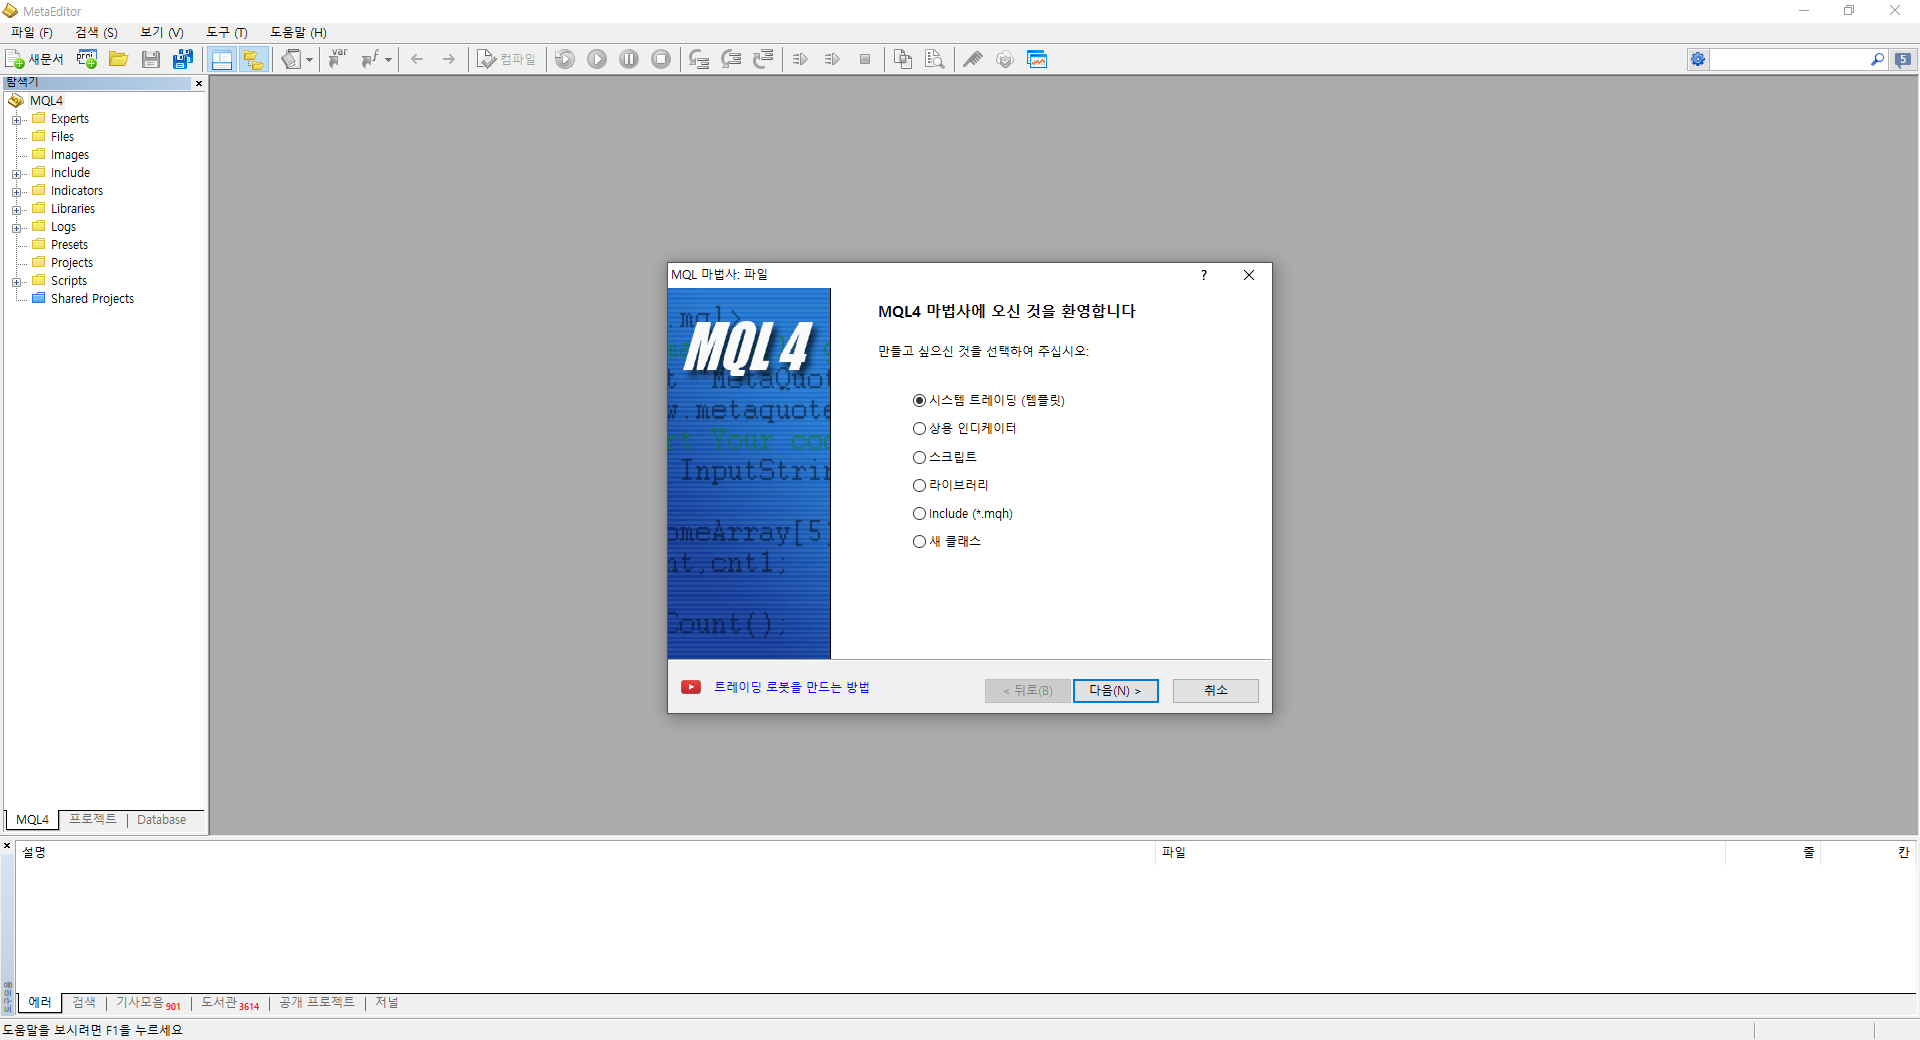
Task: Click the Save floppy disk icon
Action: click(x=151, y=59)
